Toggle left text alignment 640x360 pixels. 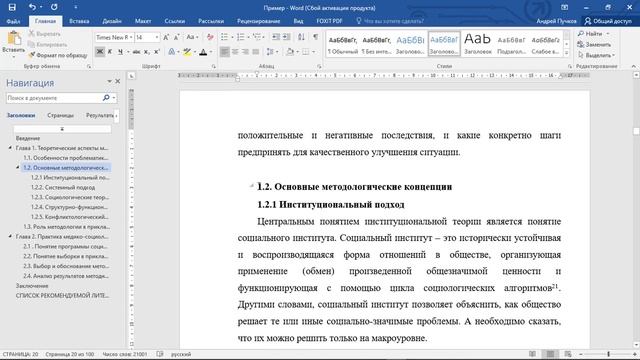coord(224,52)
